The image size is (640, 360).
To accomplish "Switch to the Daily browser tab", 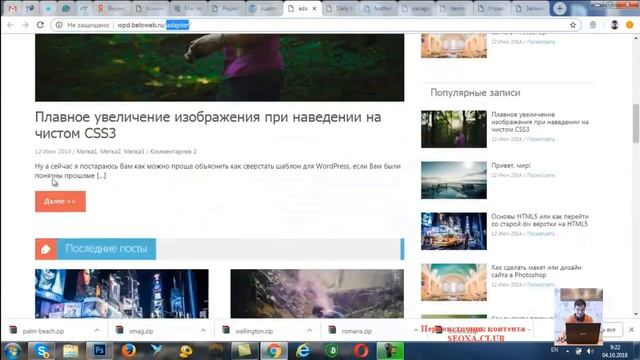I will (x=341, y=8).
